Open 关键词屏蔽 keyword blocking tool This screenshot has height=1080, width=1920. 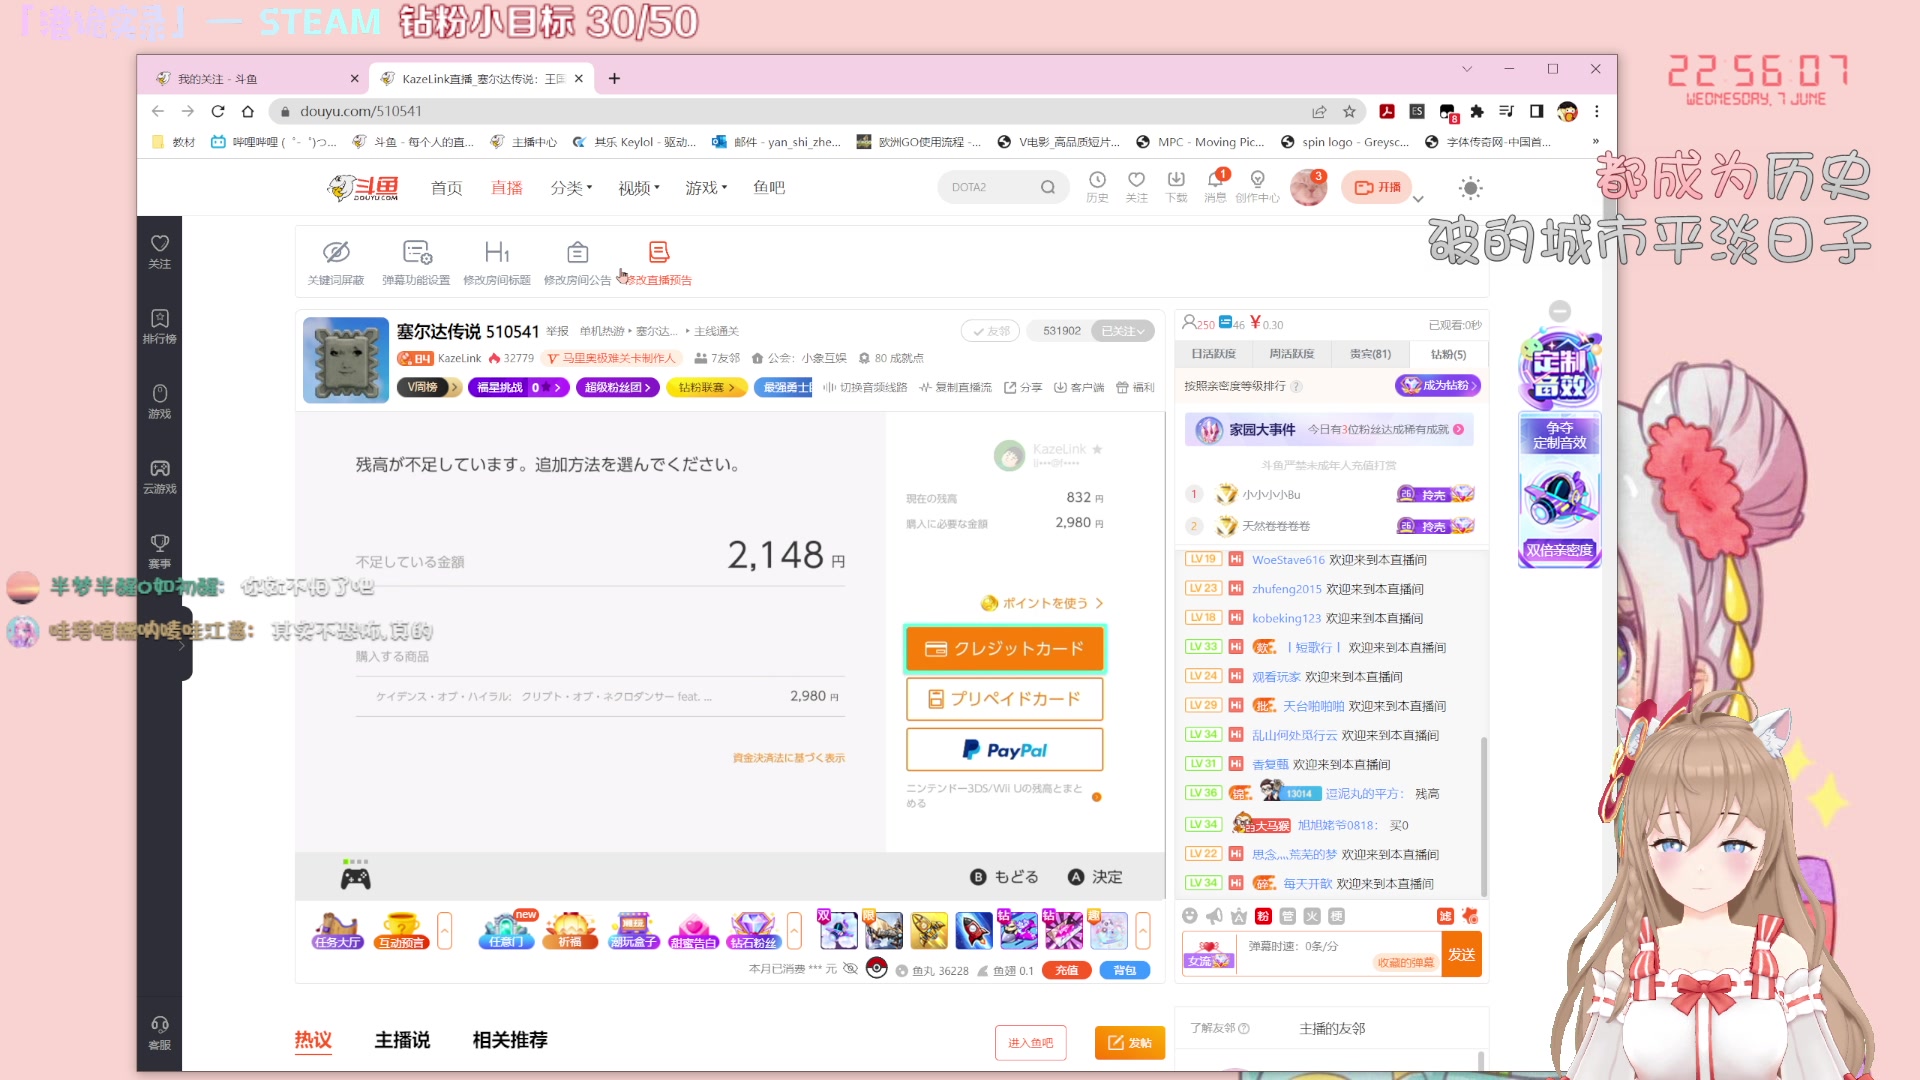click(x=336, y=262)
